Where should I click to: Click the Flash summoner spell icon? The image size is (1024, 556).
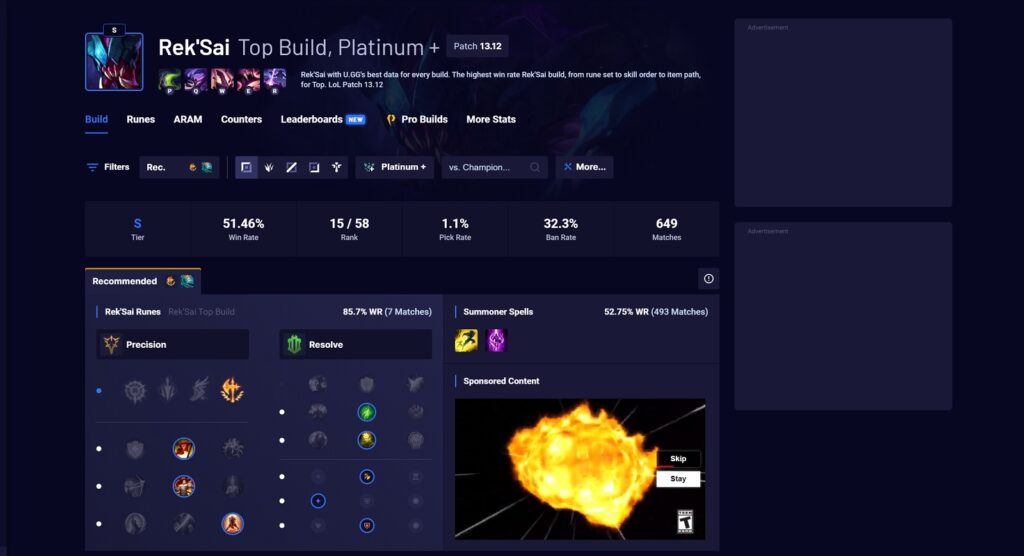click(x=466, y=341)
